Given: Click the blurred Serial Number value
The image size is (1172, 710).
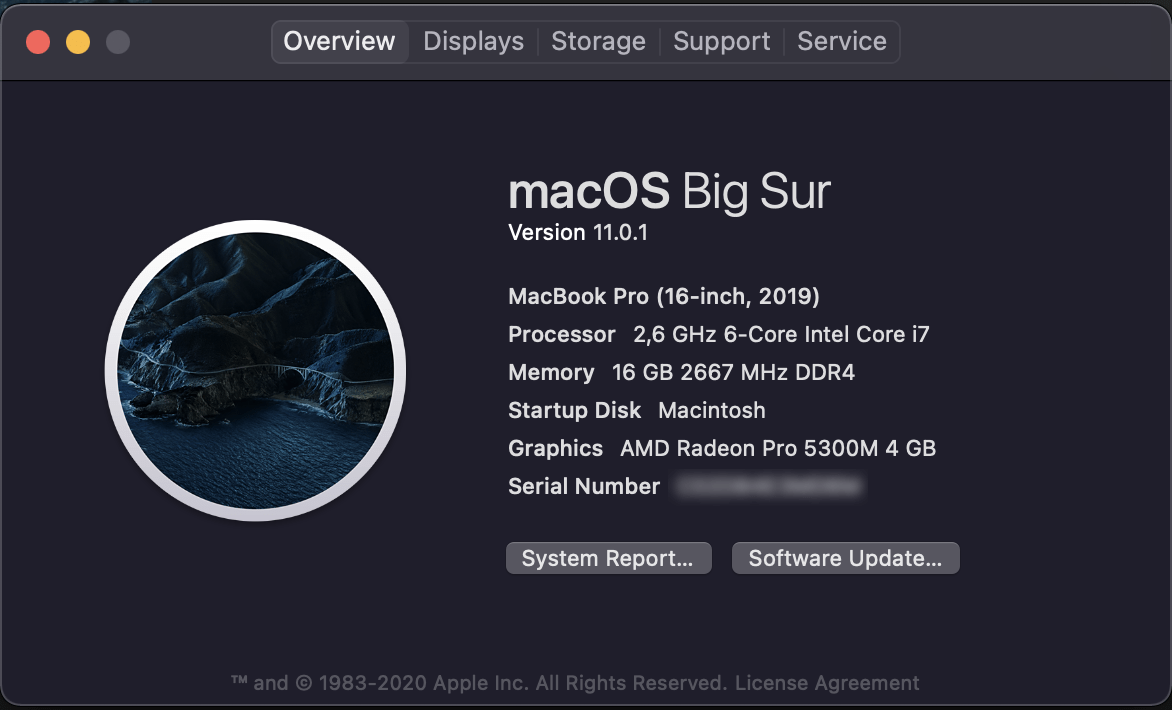Looking at the screenshot, I should point(768,487).
